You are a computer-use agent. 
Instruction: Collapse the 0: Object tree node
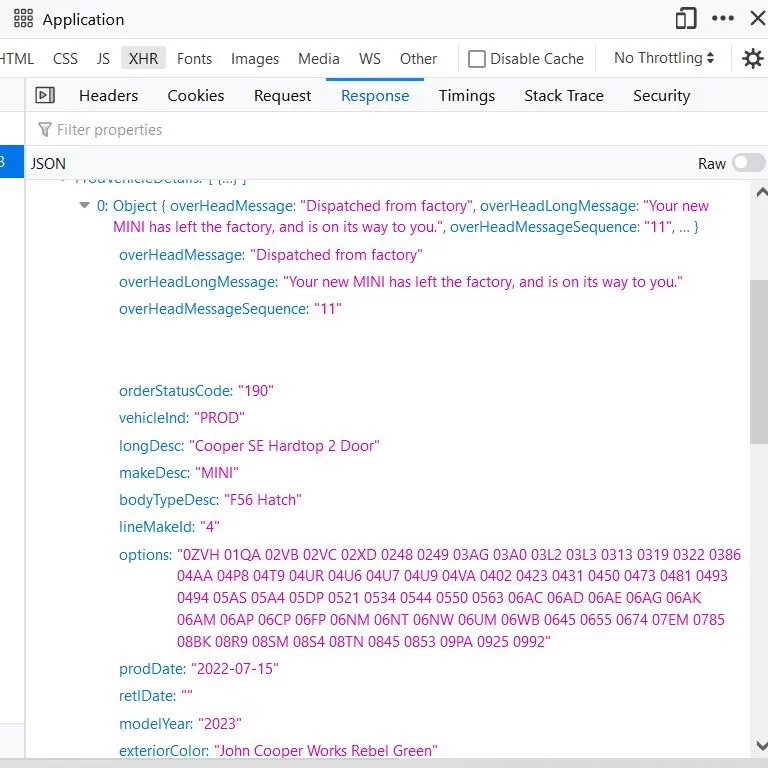click(84, 206)
